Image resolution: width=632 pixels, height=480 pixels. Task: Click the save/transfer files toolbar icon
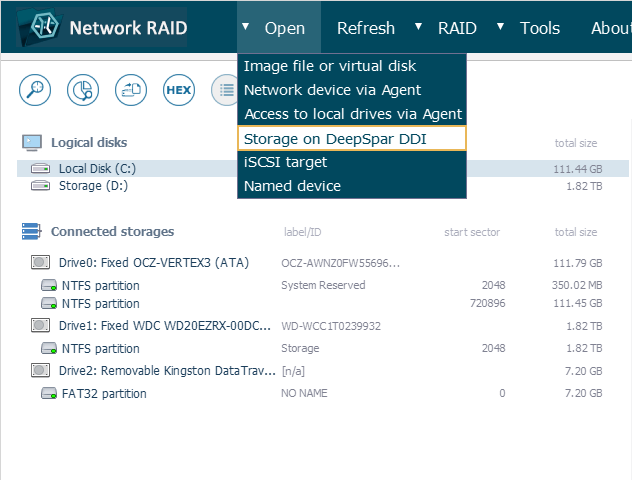click(x=131, y=90)
